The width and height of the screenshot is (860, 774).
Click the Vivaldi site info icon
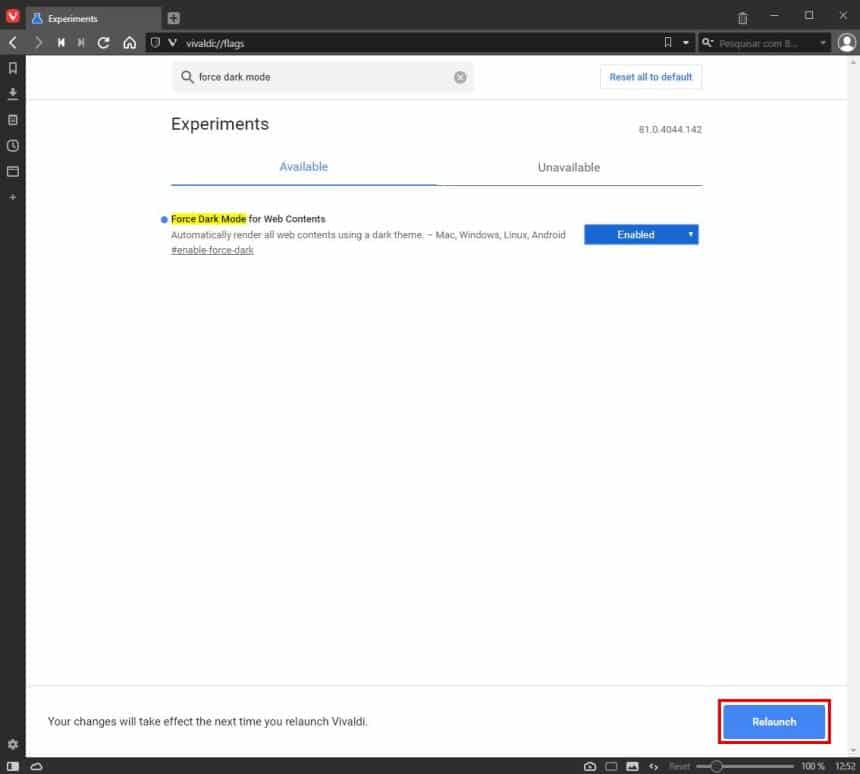point(172,43)
